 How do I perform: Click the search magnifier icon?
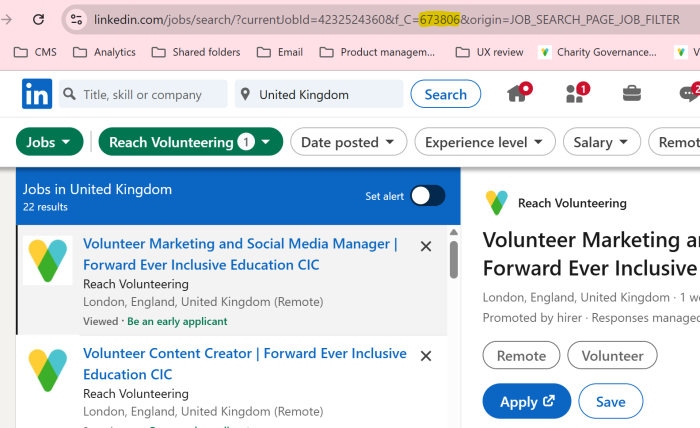click(69, 94)
